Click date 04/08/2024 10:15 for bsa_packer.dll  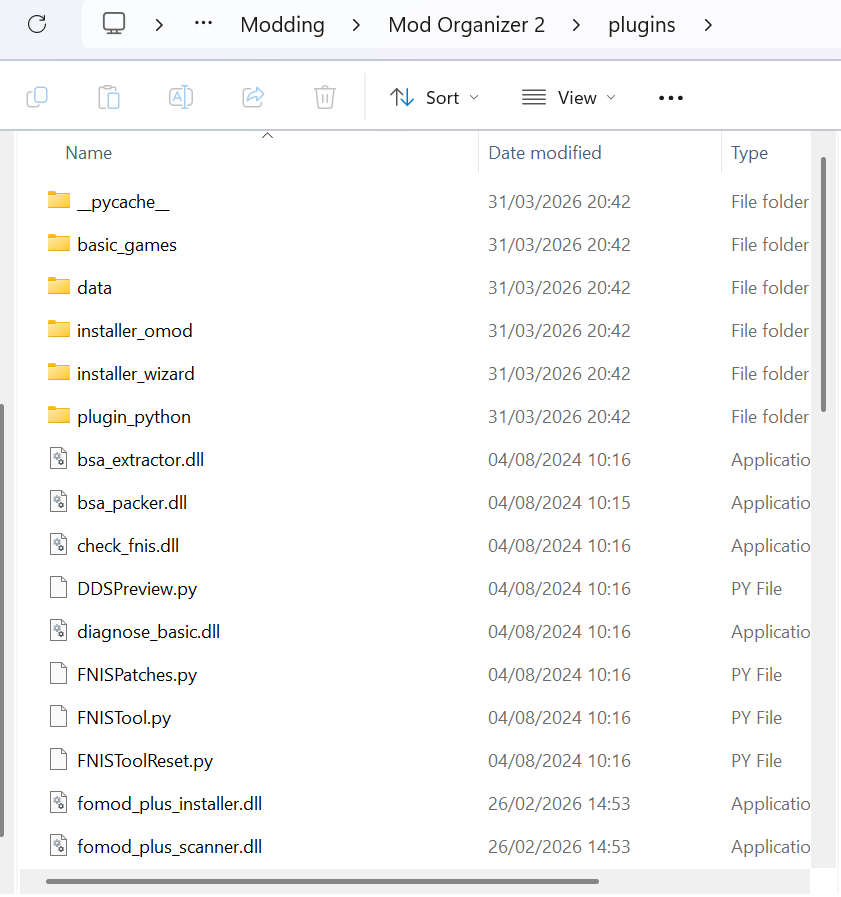click(x=559, y=502)
